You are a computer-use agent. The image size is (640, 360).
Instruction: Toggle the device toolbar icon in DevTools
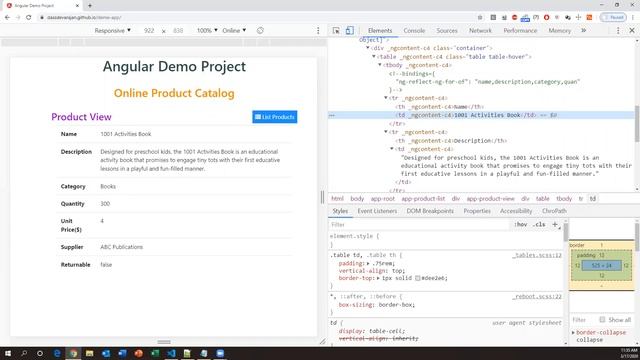pos(350,31)
